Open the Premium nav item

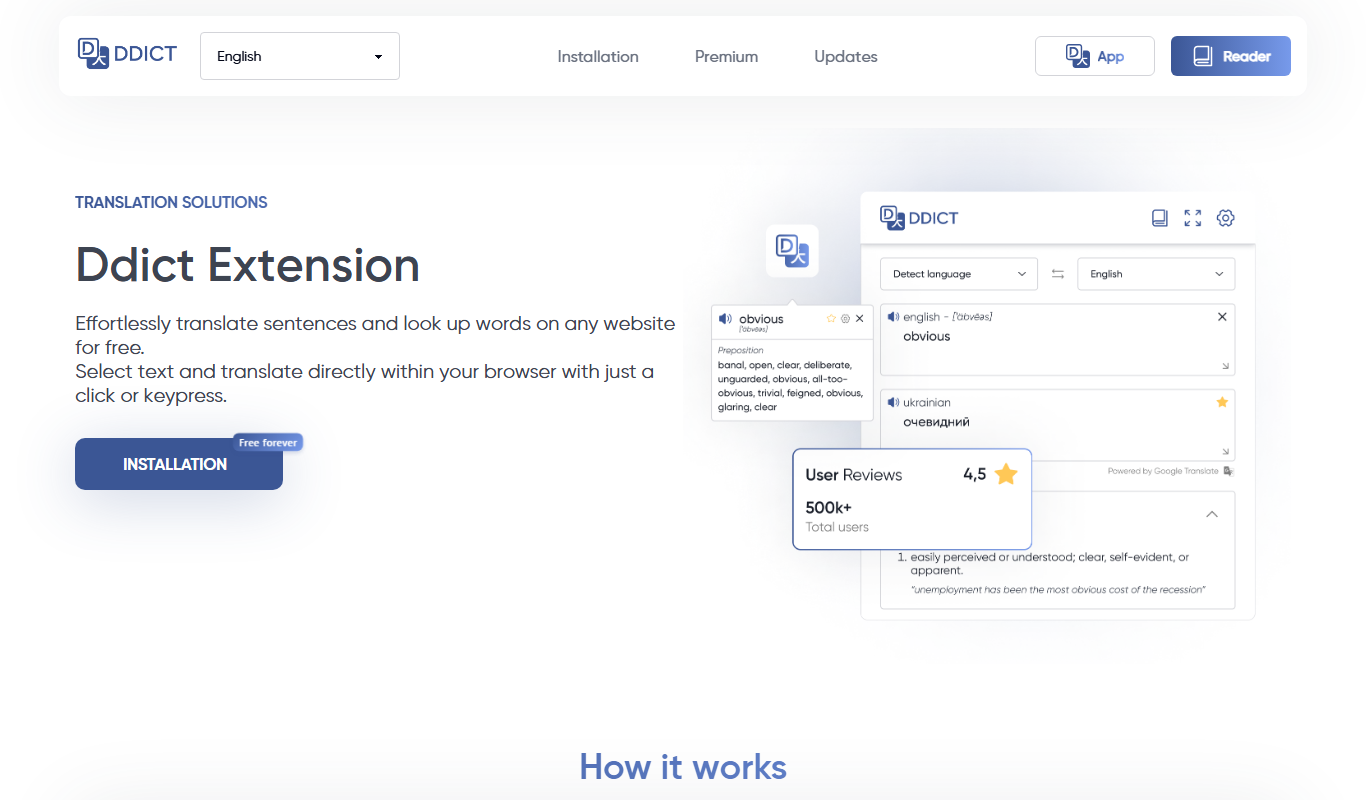[x=727, y=57]
